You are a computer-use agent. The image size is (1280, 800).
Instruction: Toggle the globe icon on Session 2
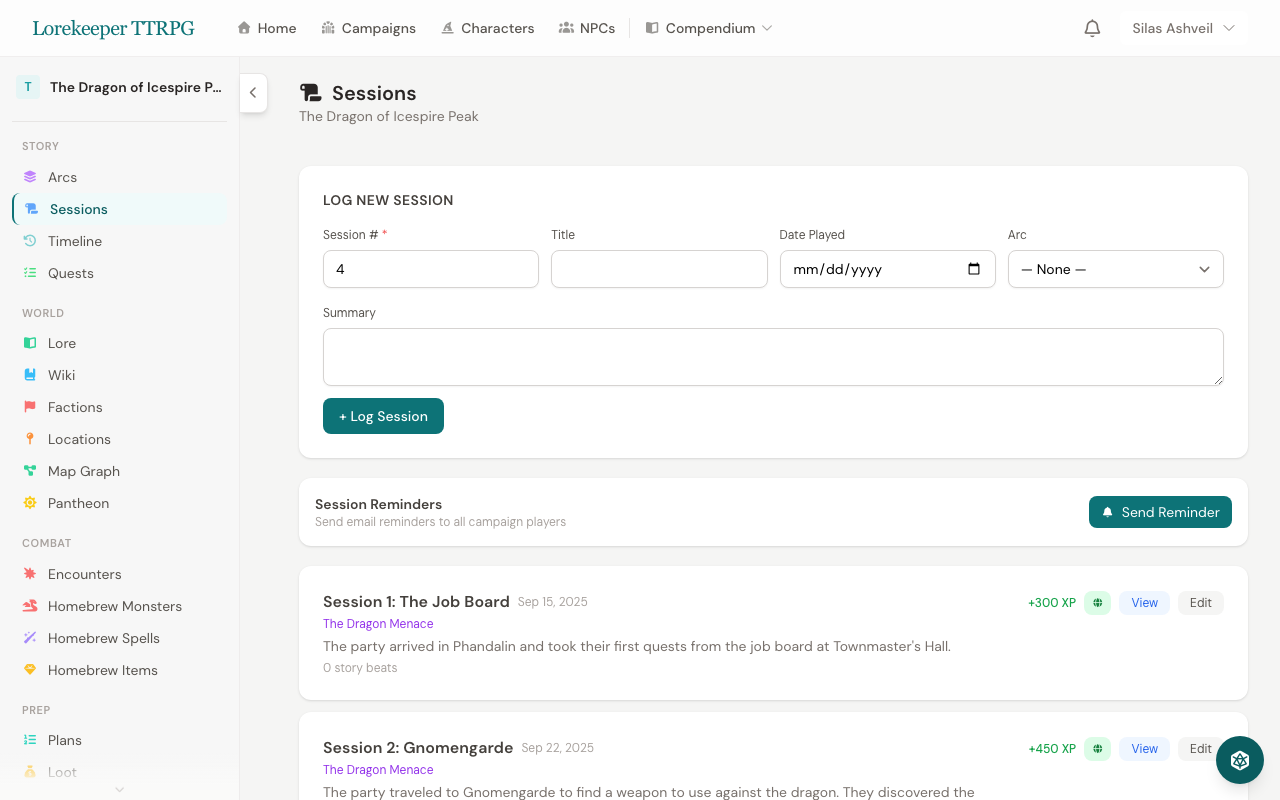pos(1097,748)
